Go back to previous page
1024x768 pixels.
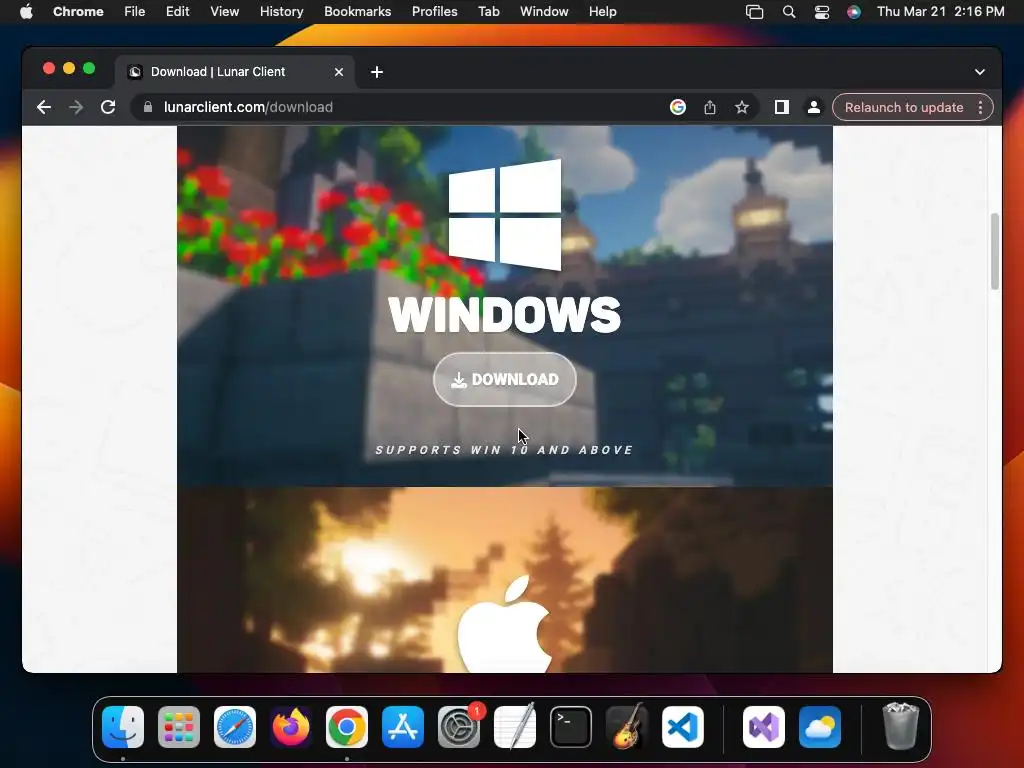[44, 107]
